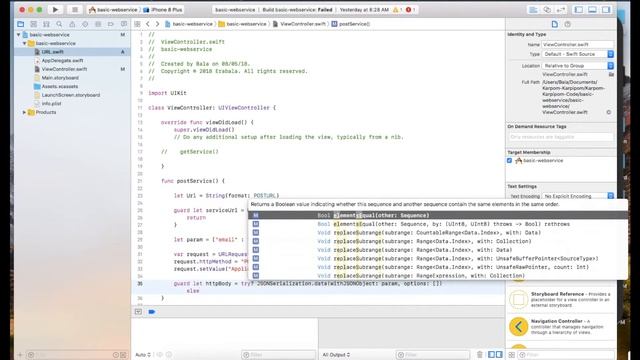The image size is (640, 360).
Task: Switch to Version editor
Action: coord(561,9)
